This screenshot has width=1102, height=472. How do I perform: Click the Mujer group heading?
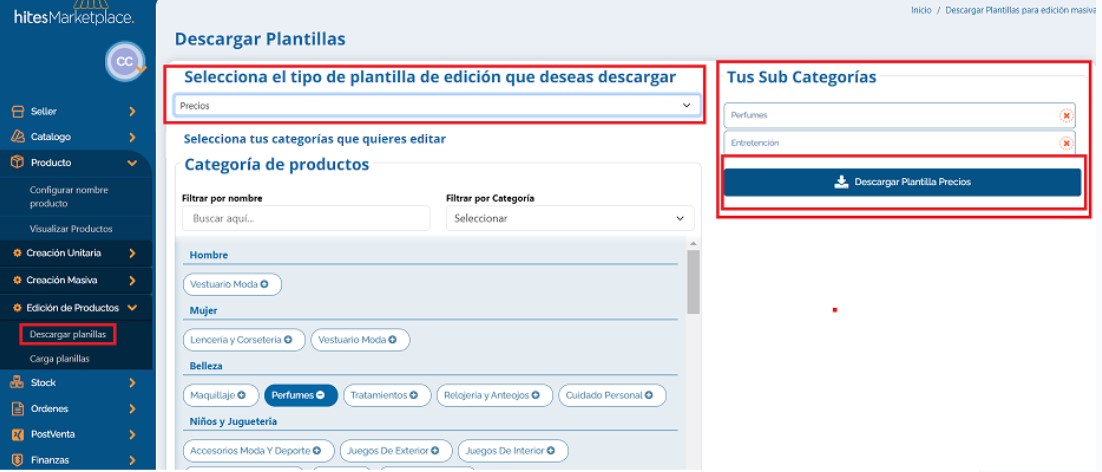203,310
